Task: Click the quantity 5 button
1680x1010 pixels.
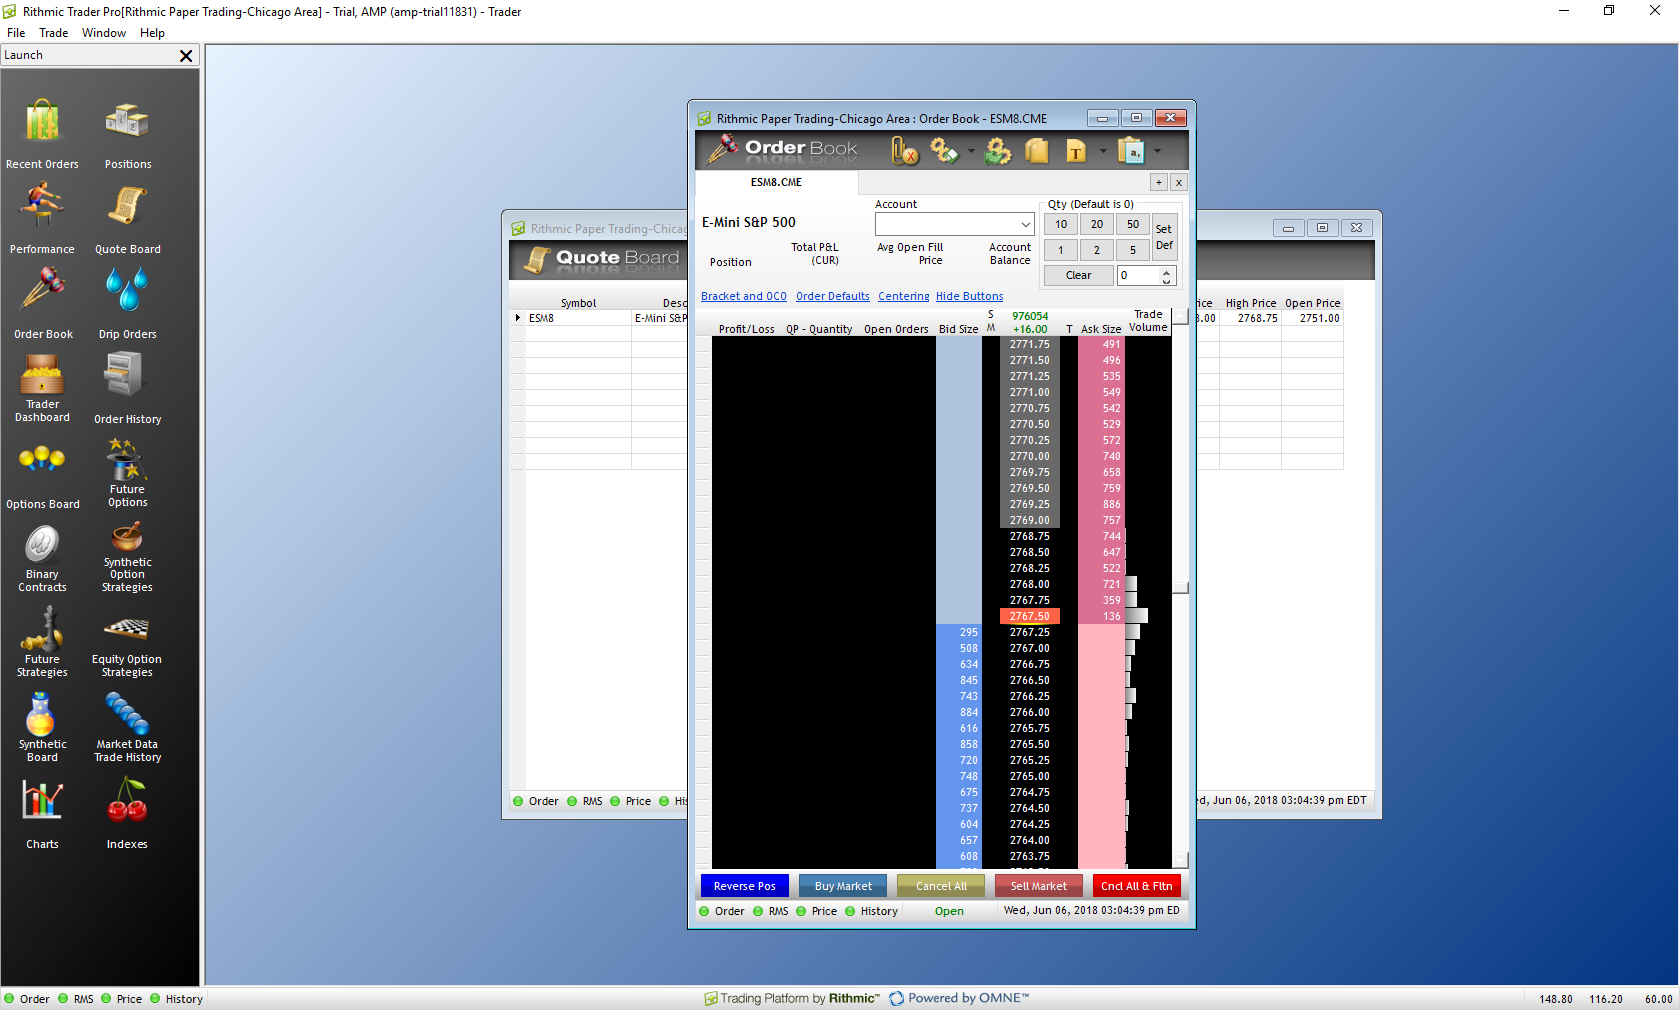Action: (1133, 250)
